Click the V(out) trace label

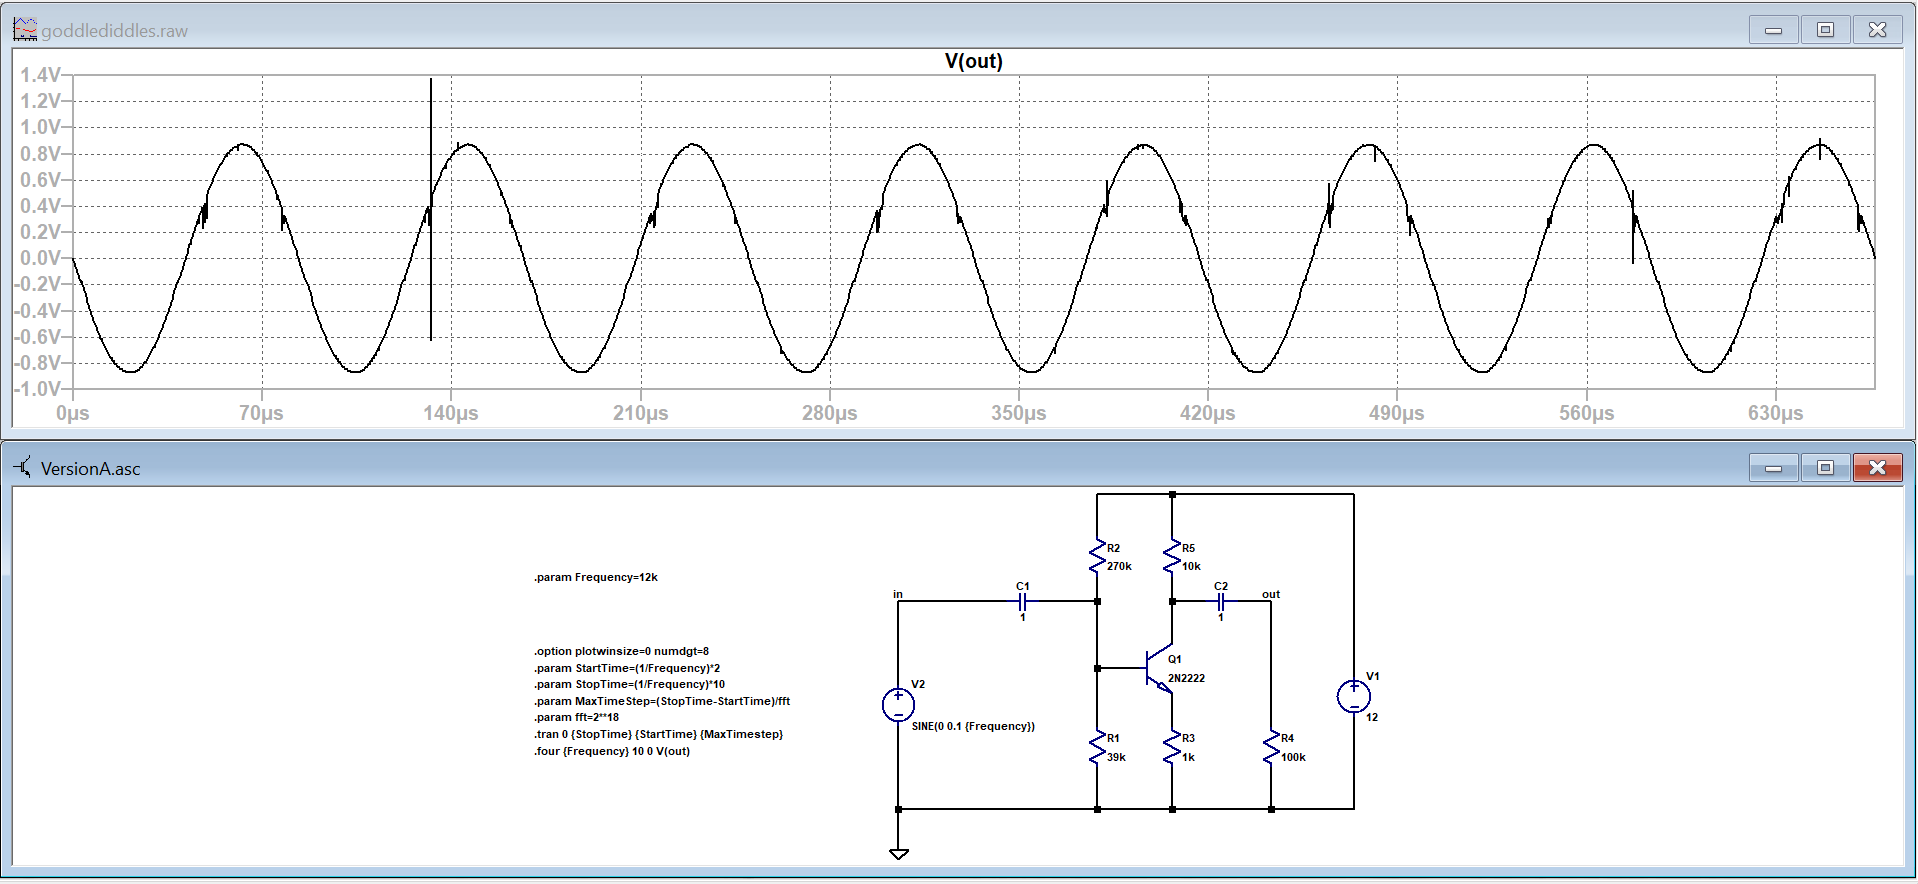point(973,61)
